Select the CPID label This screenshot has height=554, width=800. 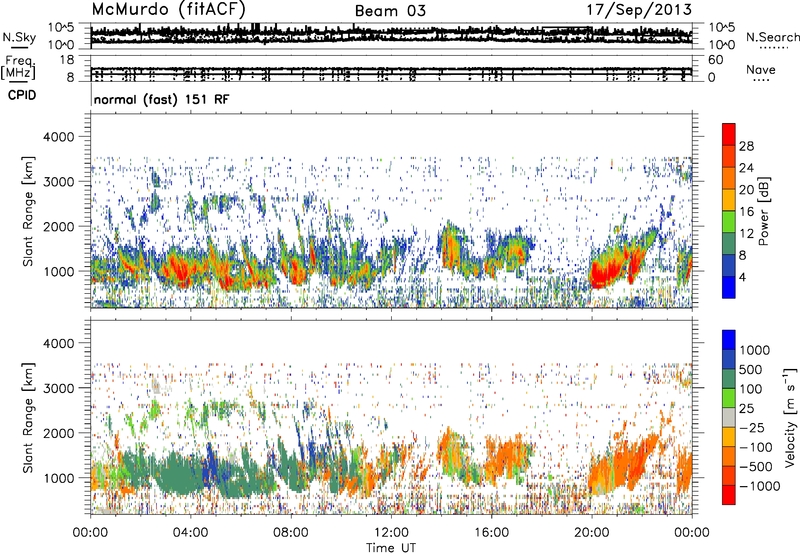(21, 95)
